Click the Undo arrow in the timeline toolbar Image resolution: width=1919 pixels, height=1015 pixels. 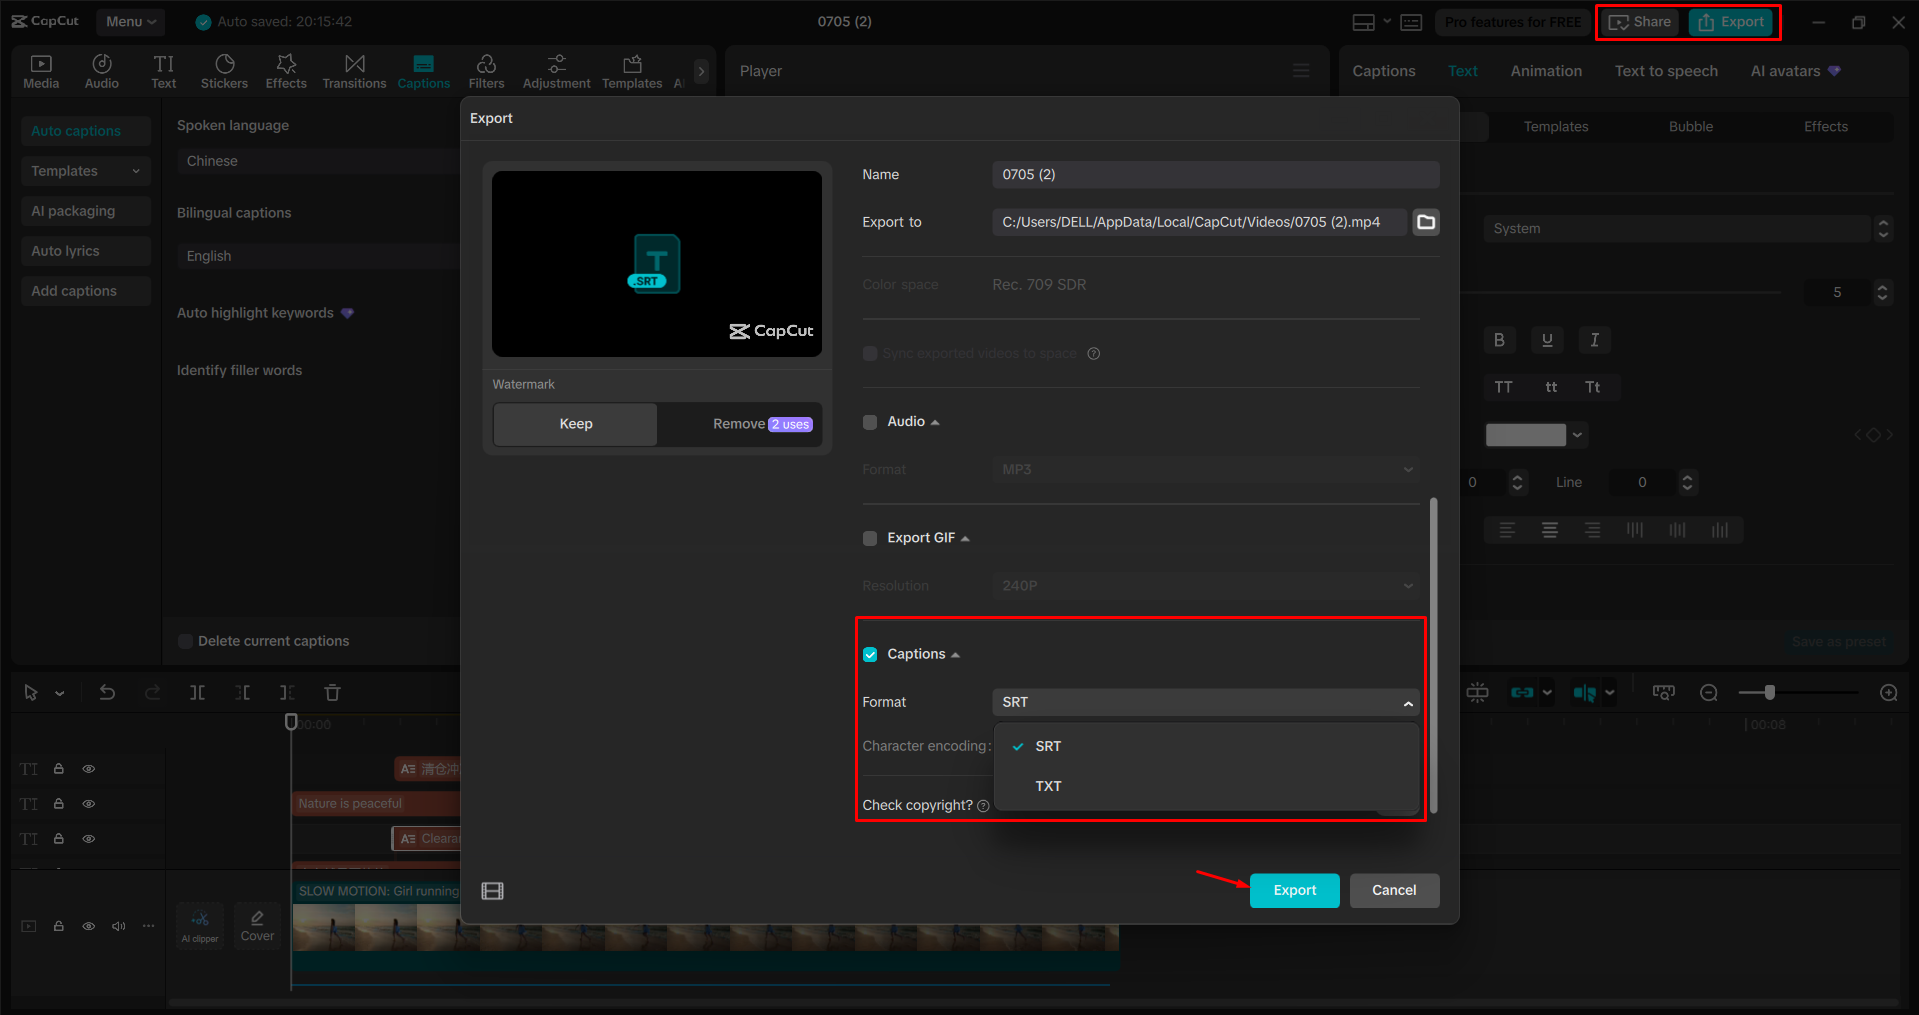coord(107,691)
